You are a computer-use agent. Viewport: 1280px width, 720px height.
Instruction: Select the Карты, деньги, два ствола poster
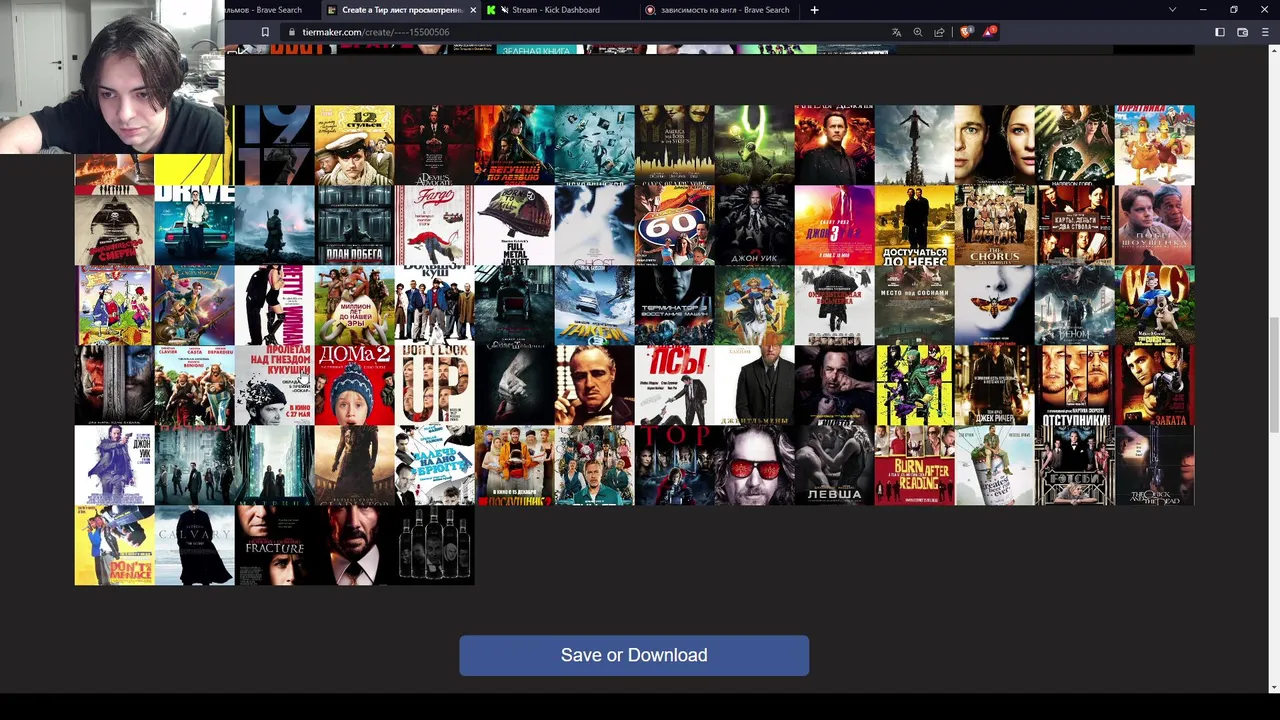click(1074, 225)
